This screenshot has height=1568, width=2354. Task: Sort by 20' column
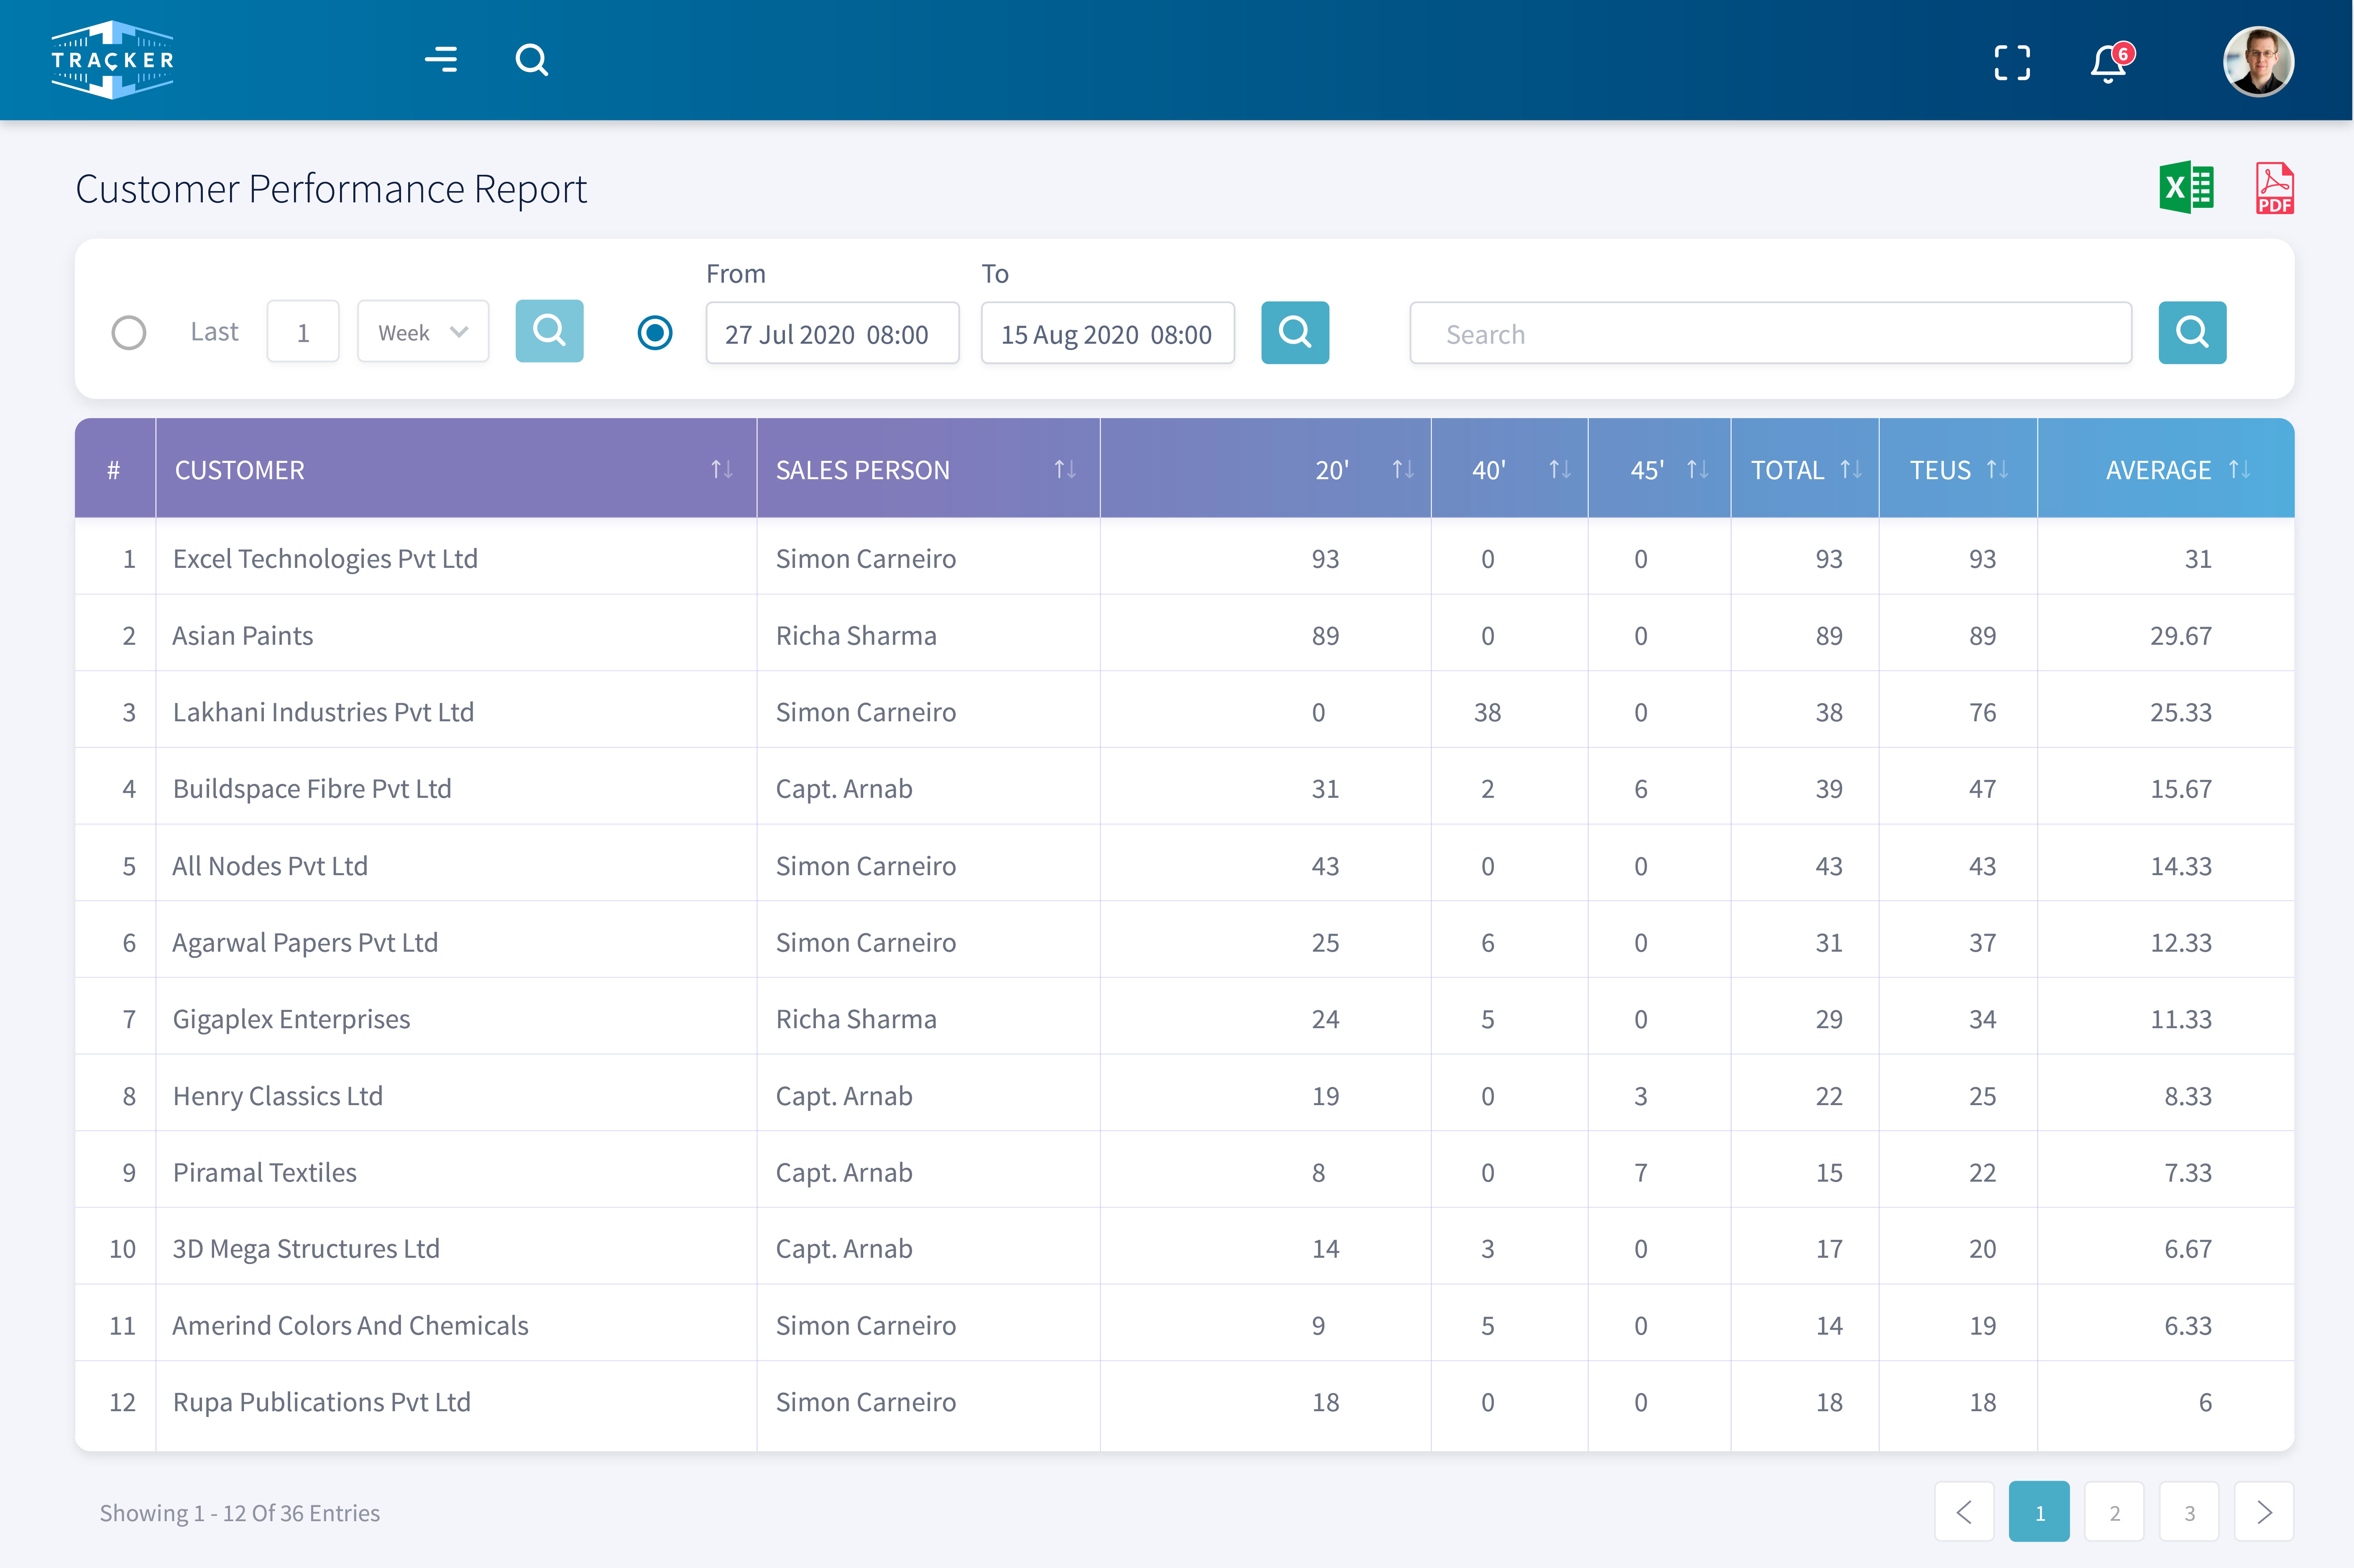[x=1403, y=470]
